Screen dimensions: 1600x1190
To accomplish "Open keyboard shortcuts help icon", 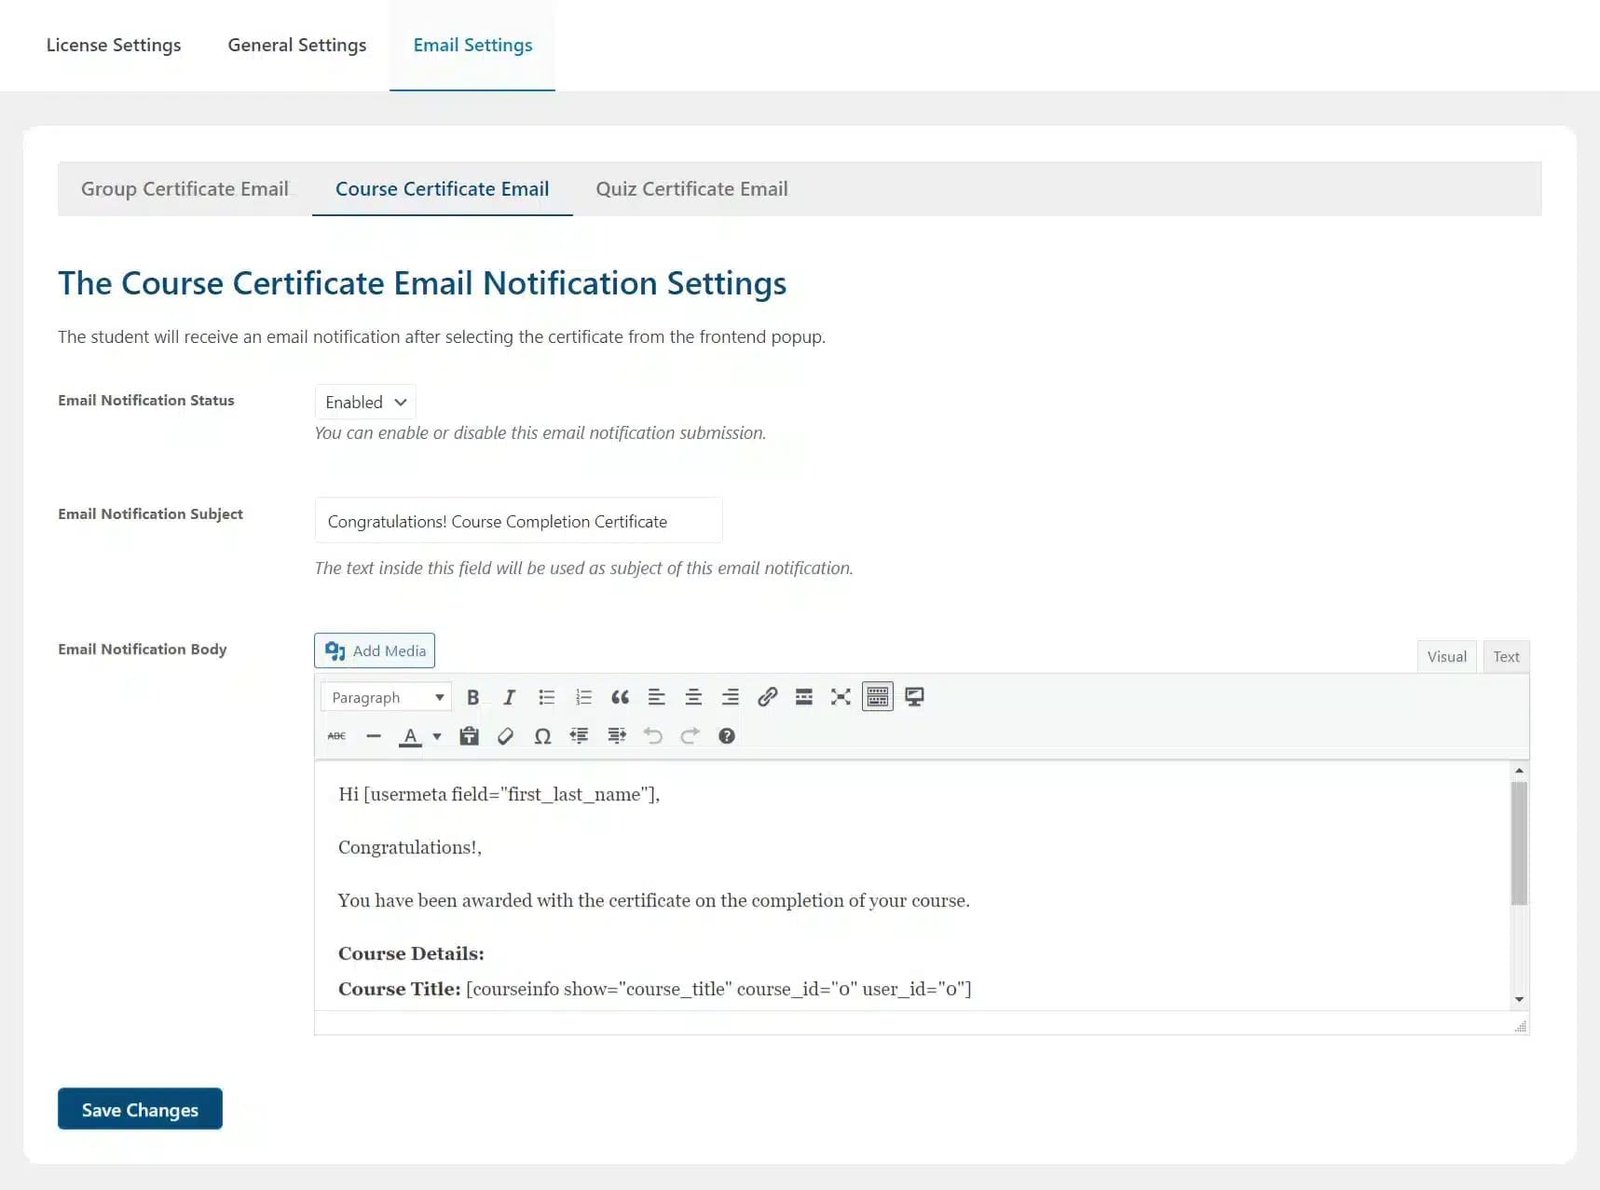I will (727, 736).
